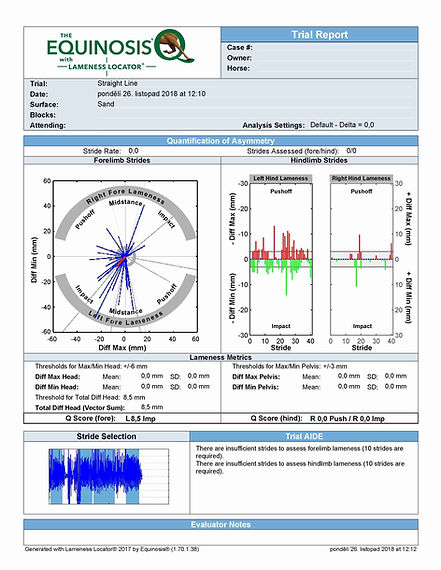
Task: Click the Forelimb Strides heading
Action: (122, 160)
